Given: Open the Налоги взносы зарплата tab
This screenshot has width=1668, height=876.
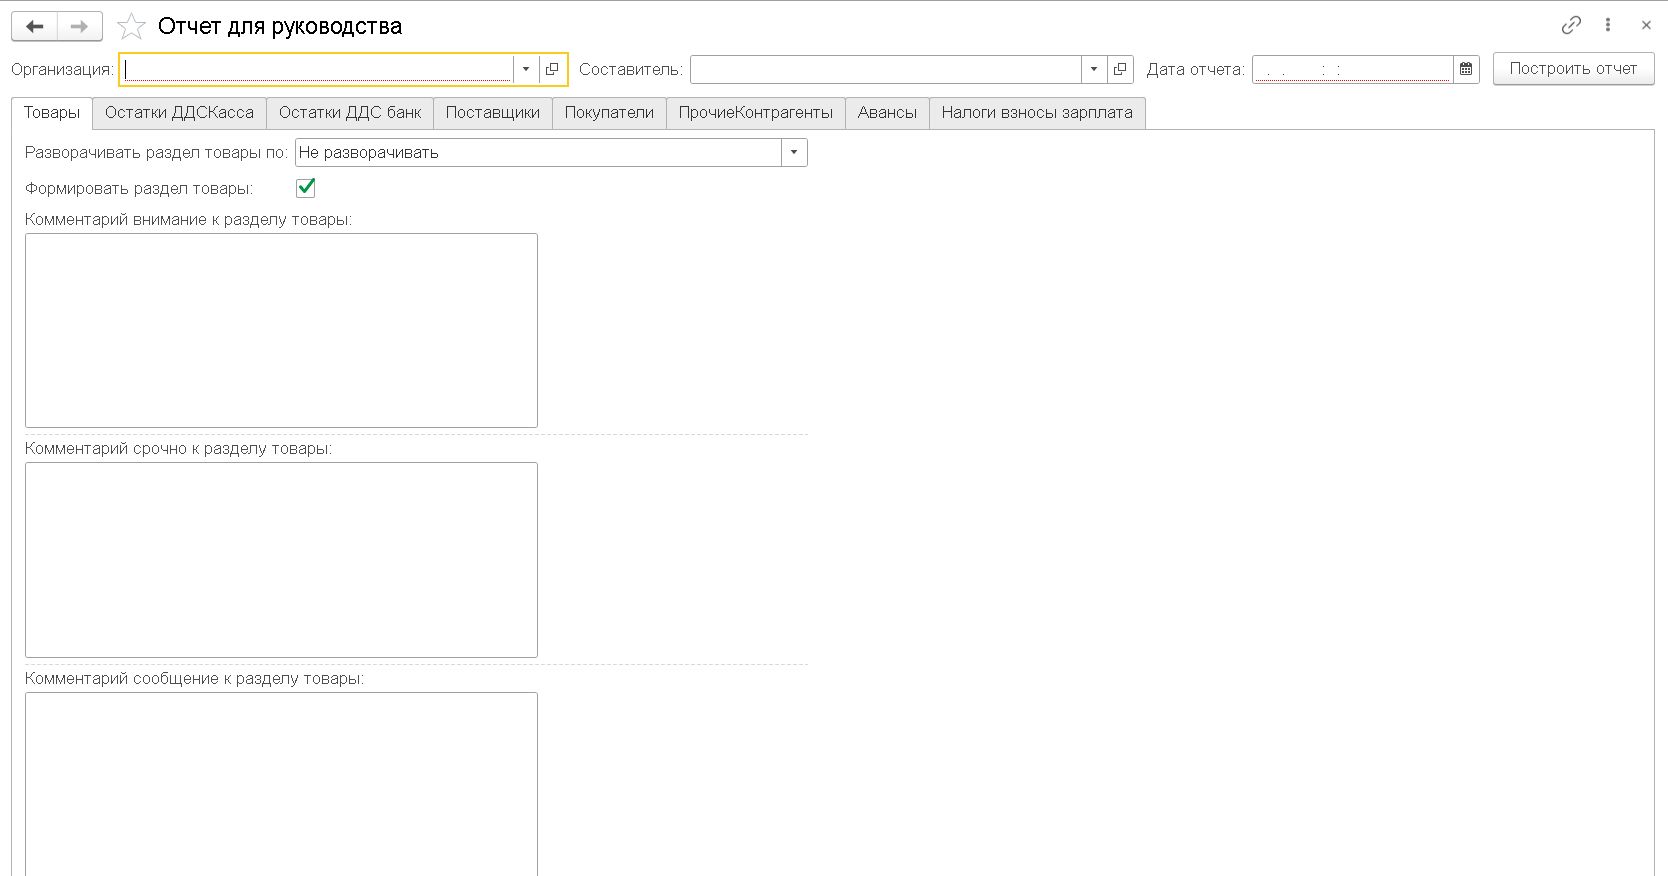Looking at the screenshot, I should click(x=1037, y=113).
